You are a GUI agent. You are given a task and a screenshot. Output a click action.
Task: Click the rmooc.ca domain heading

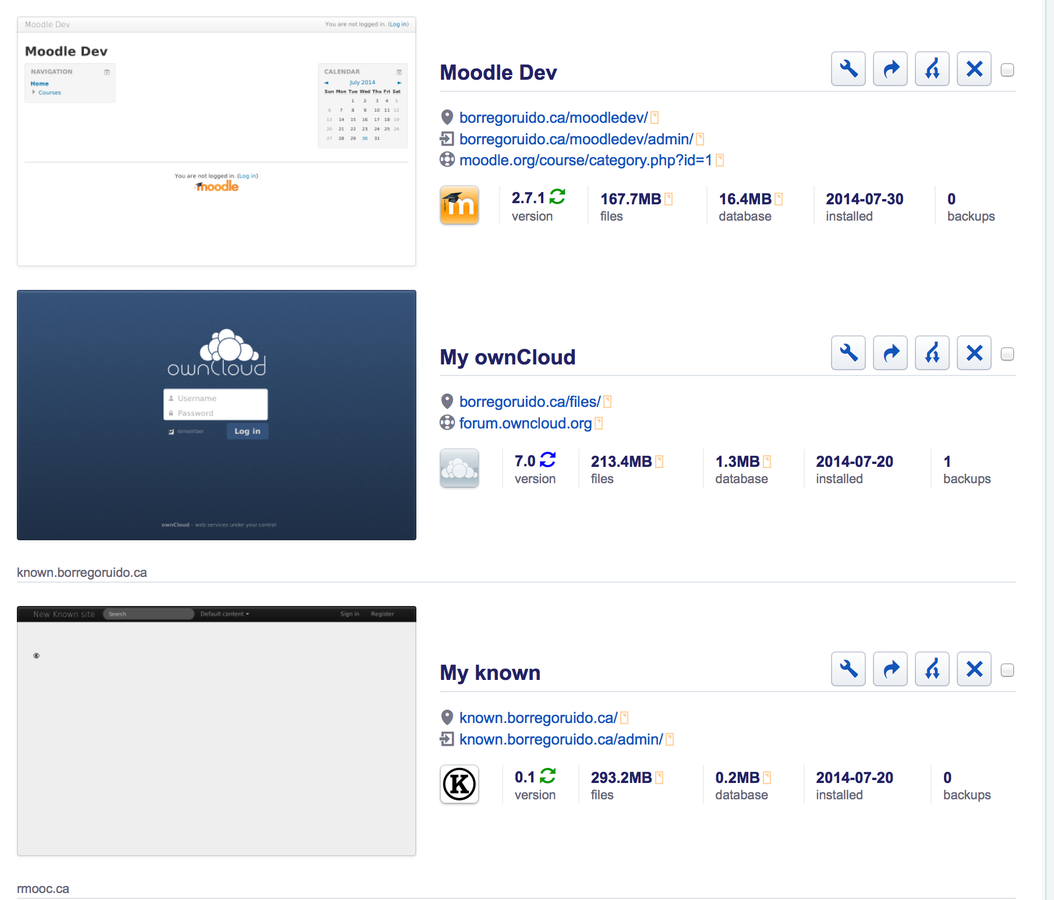pos(43,889)
